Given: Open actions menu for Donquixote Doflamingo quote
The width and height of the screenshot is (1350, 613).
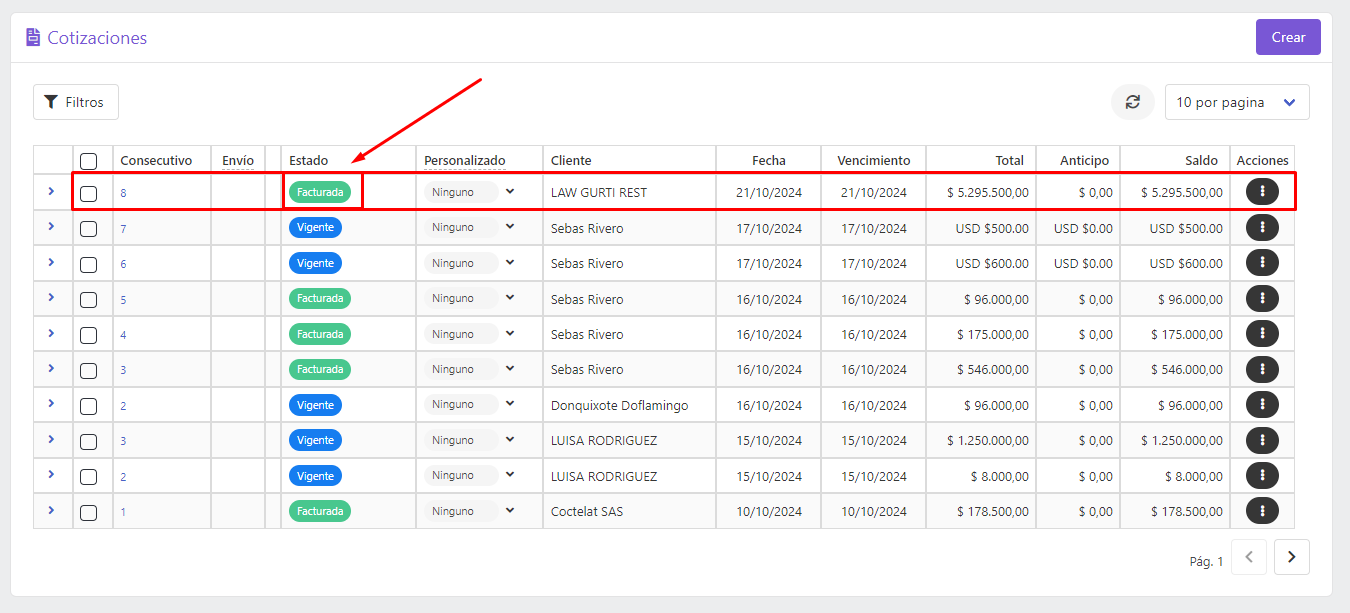Looking at the screenshot, I should click(1262, 405).
